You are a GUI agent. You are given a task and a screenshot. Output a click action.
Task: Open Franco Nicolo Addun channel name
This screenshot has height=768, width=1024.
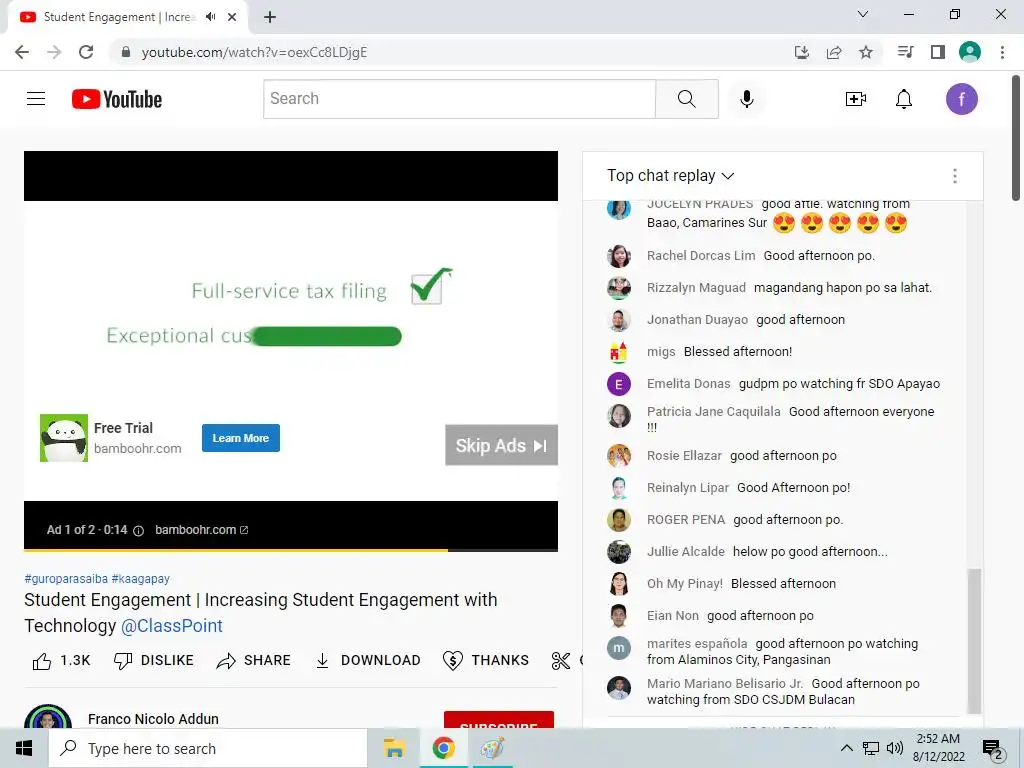pos(153,719)
